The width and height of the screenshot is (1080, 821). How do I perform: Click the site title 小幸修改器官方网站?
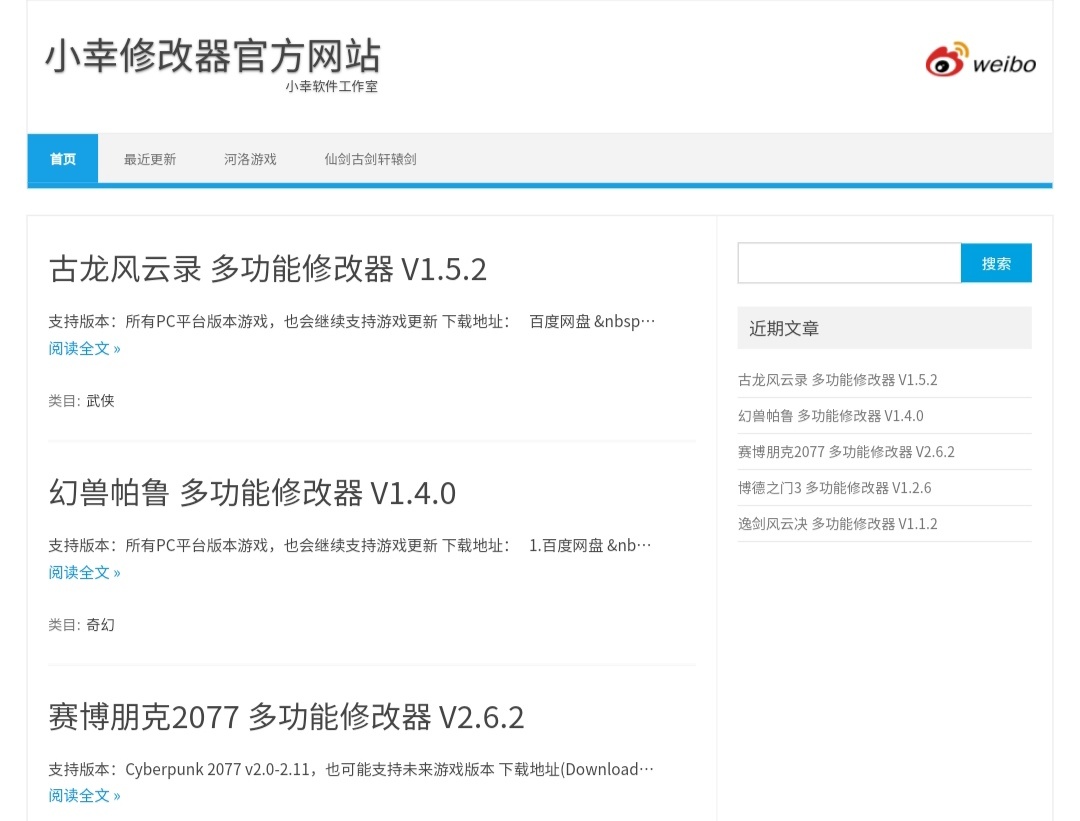click(213, 55)
